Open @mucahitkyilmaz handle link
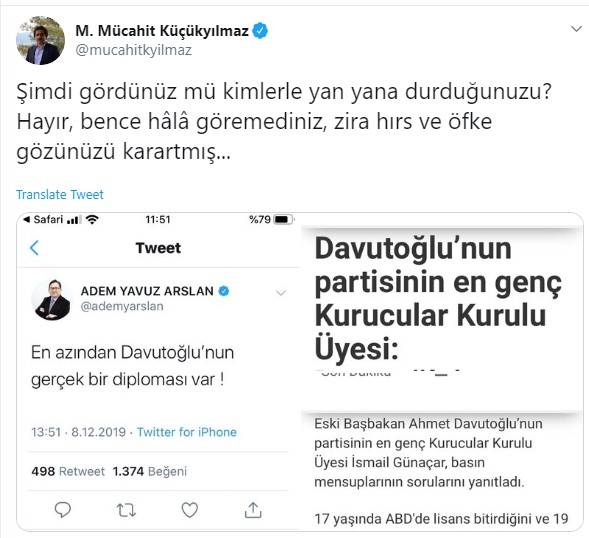This screenshot has height=538, width=589. (134, 50)
